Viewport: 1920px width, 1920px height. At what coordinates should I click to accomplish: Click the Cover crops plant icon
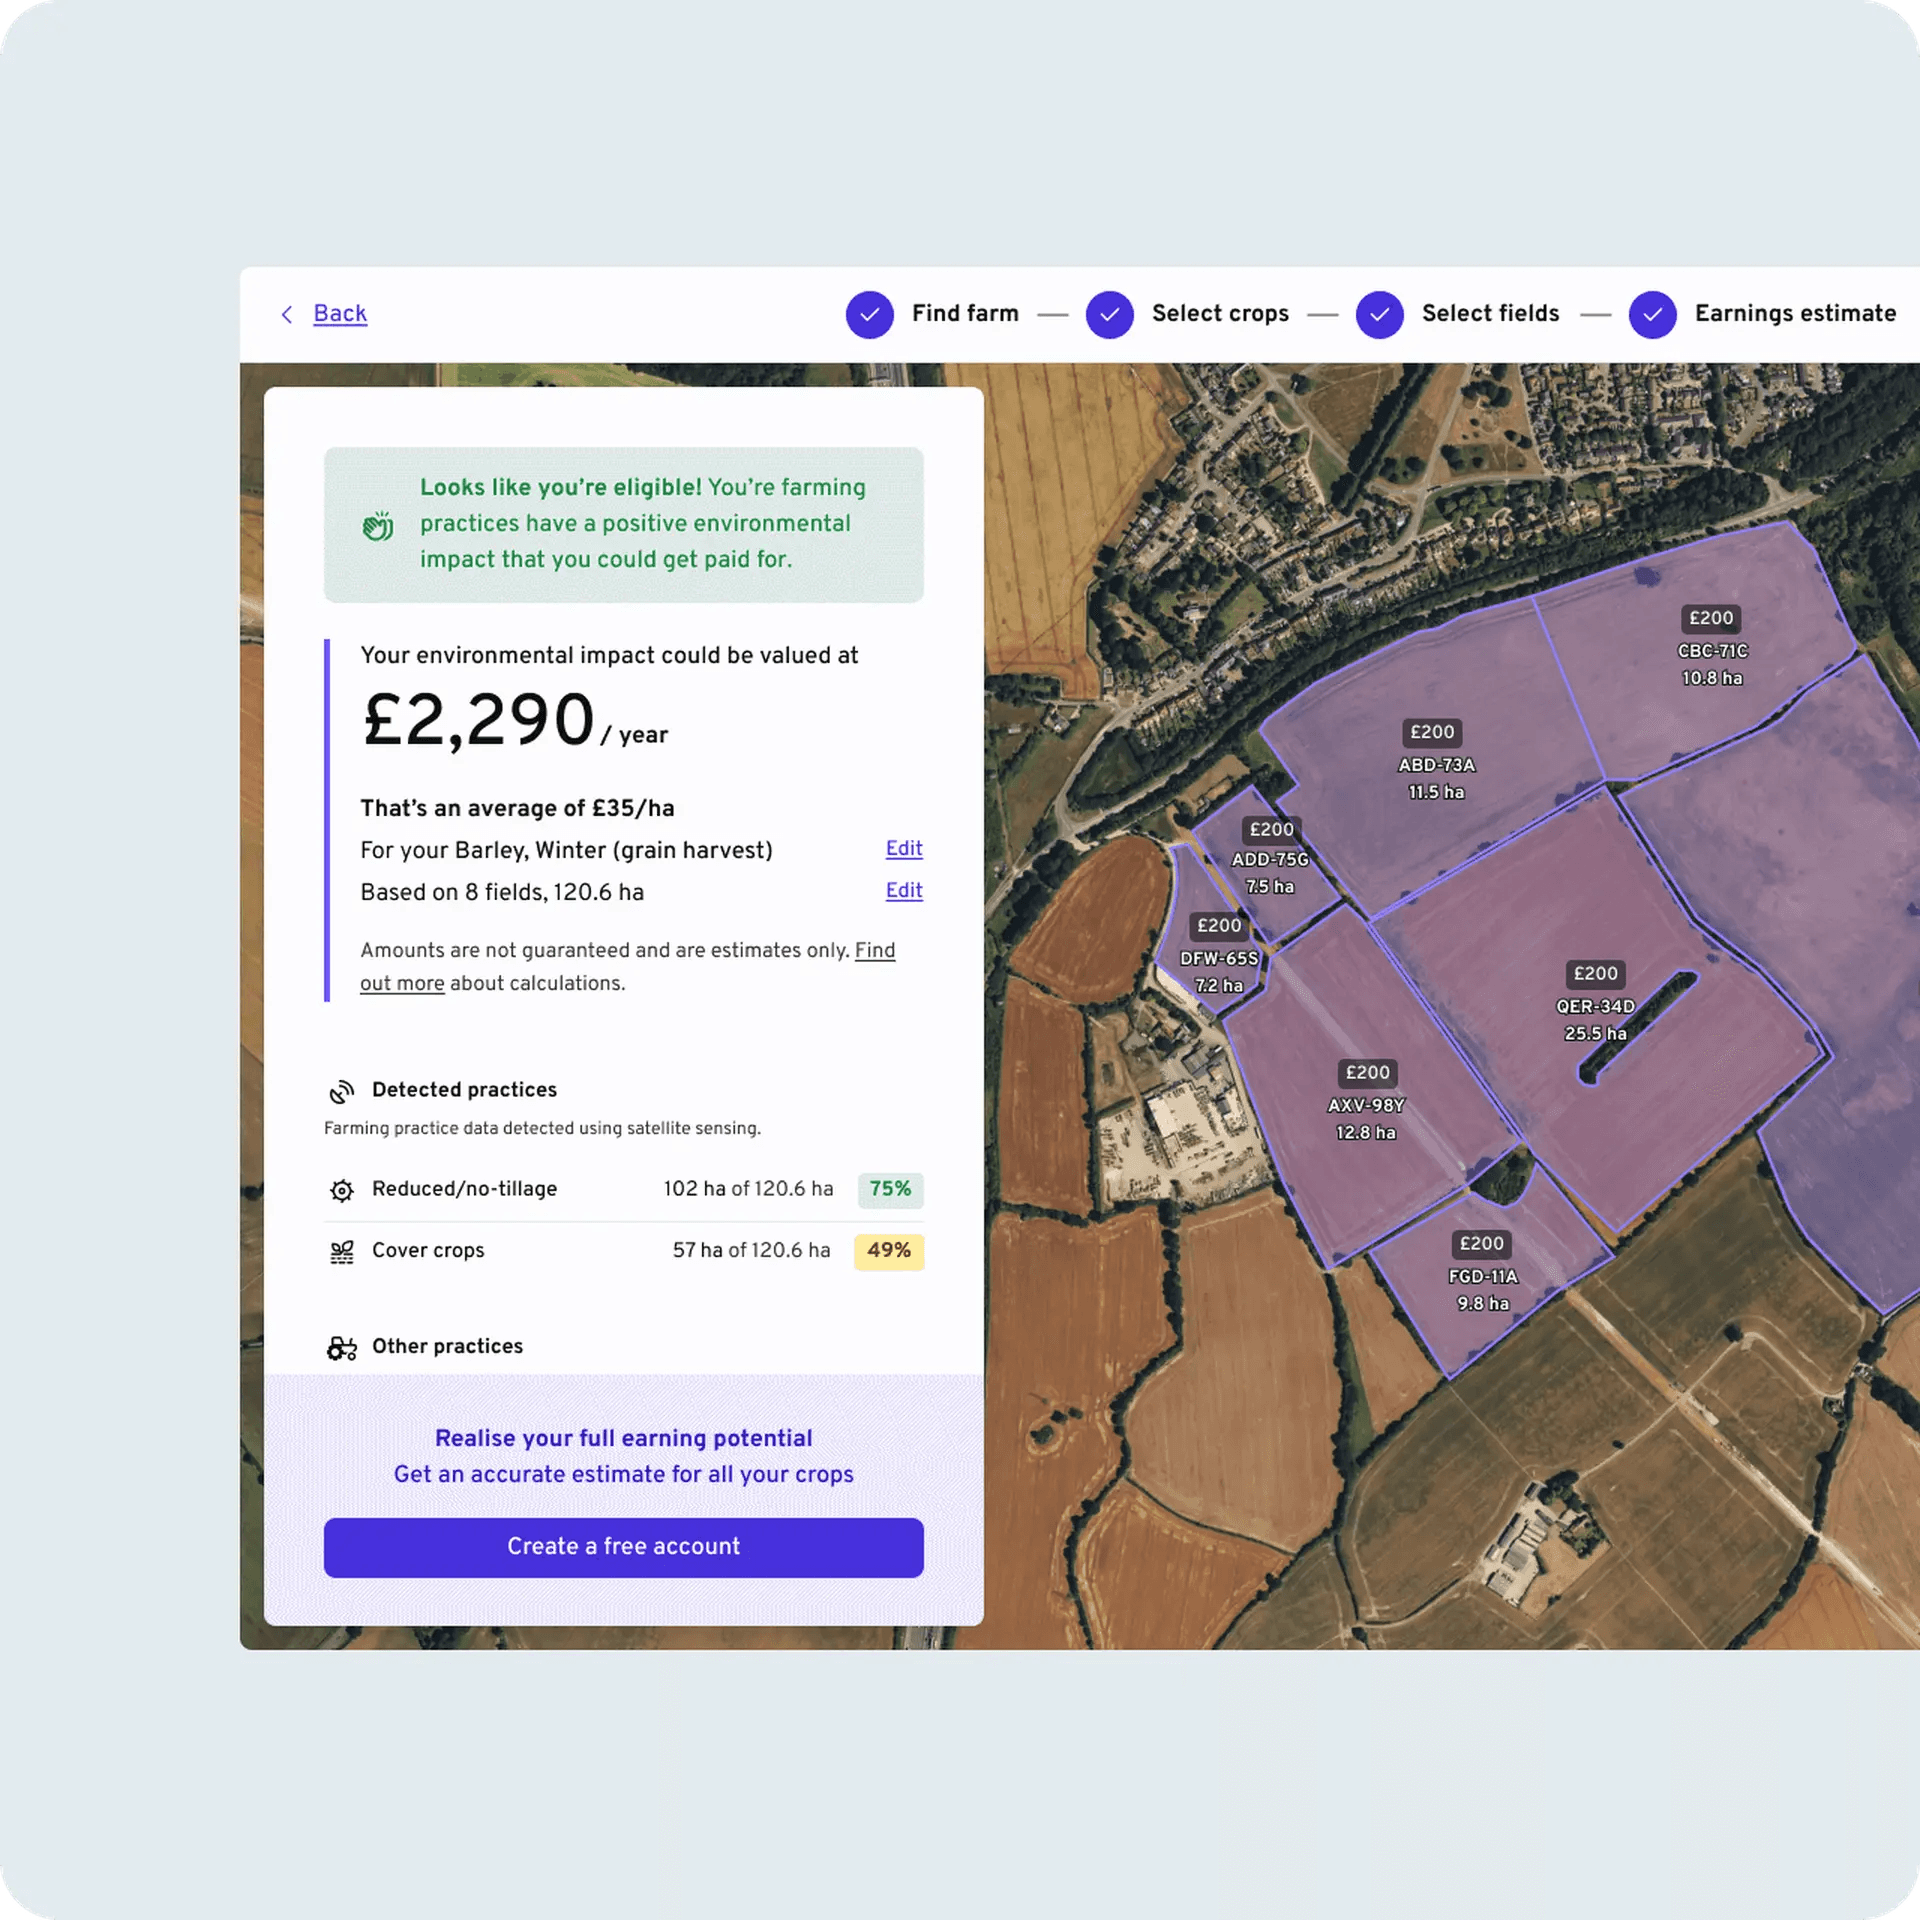tap(342, 1252)
